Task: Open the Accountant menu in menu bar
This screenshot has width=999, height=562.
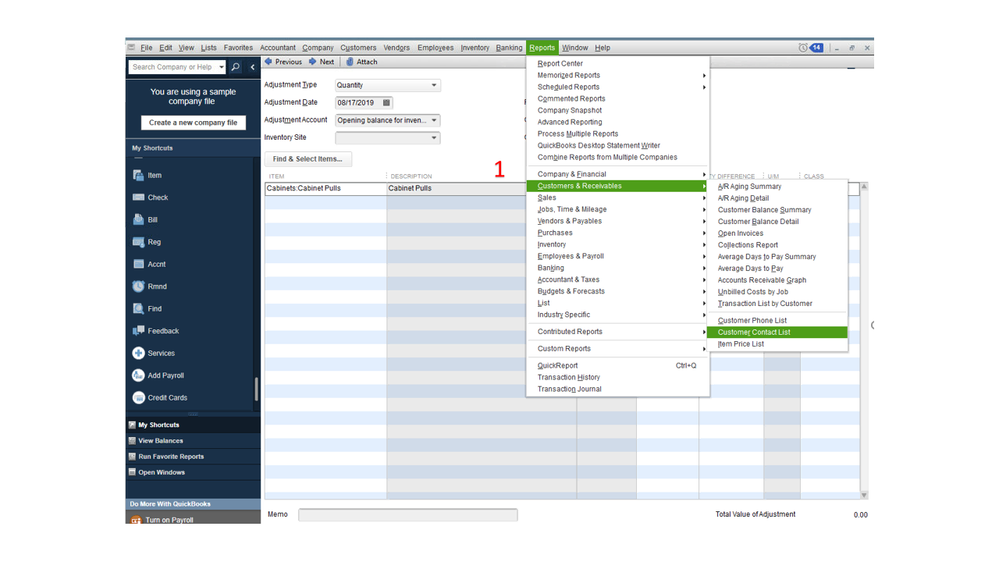Action: point(277,48)
